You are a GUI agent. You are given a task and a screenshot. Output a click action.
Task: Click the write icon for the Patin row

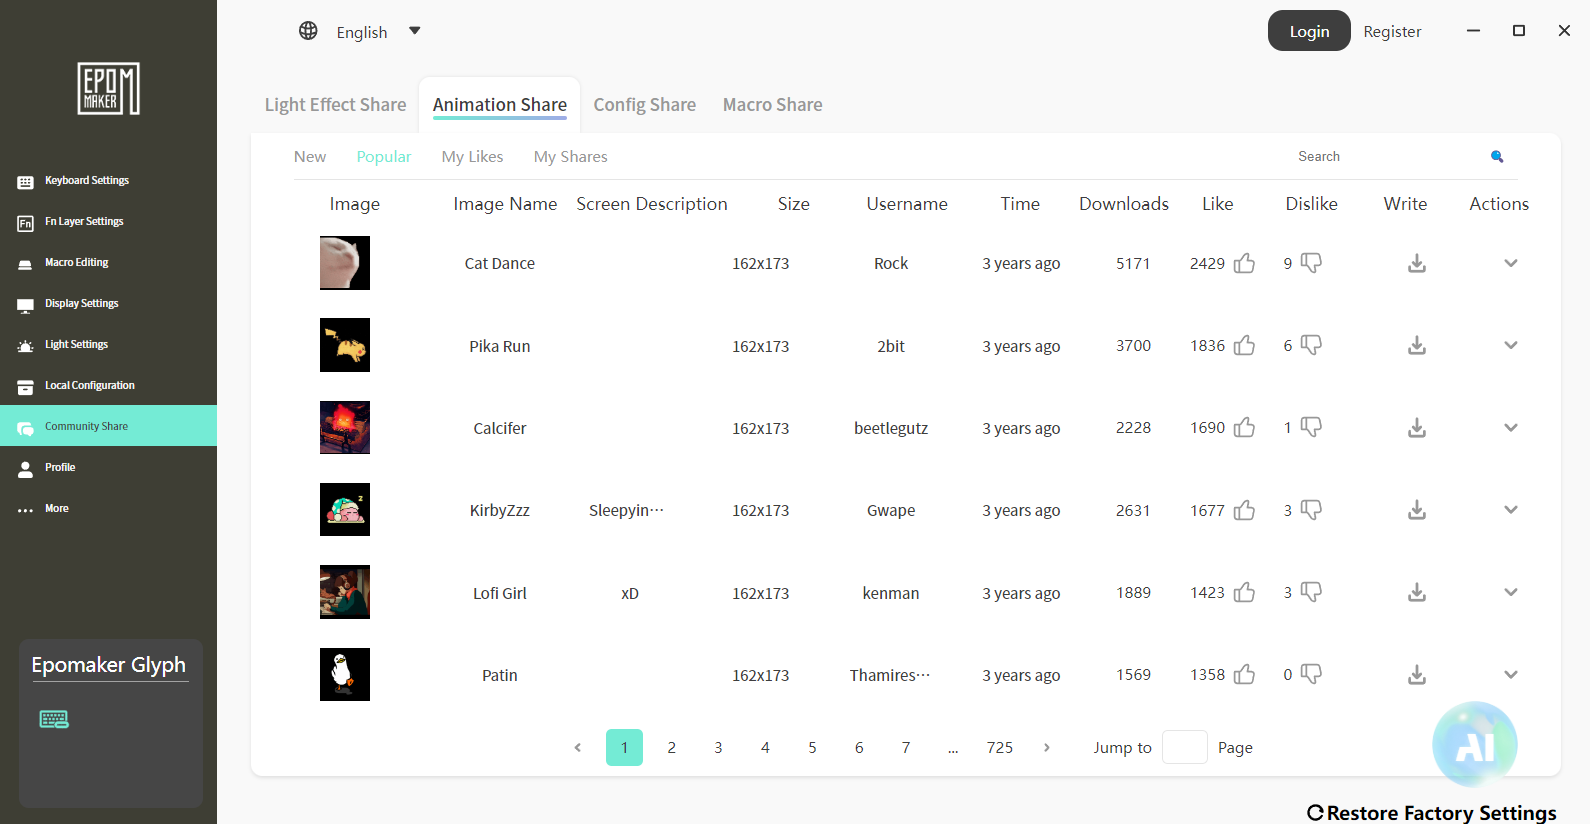click(x=1416, y=675)
